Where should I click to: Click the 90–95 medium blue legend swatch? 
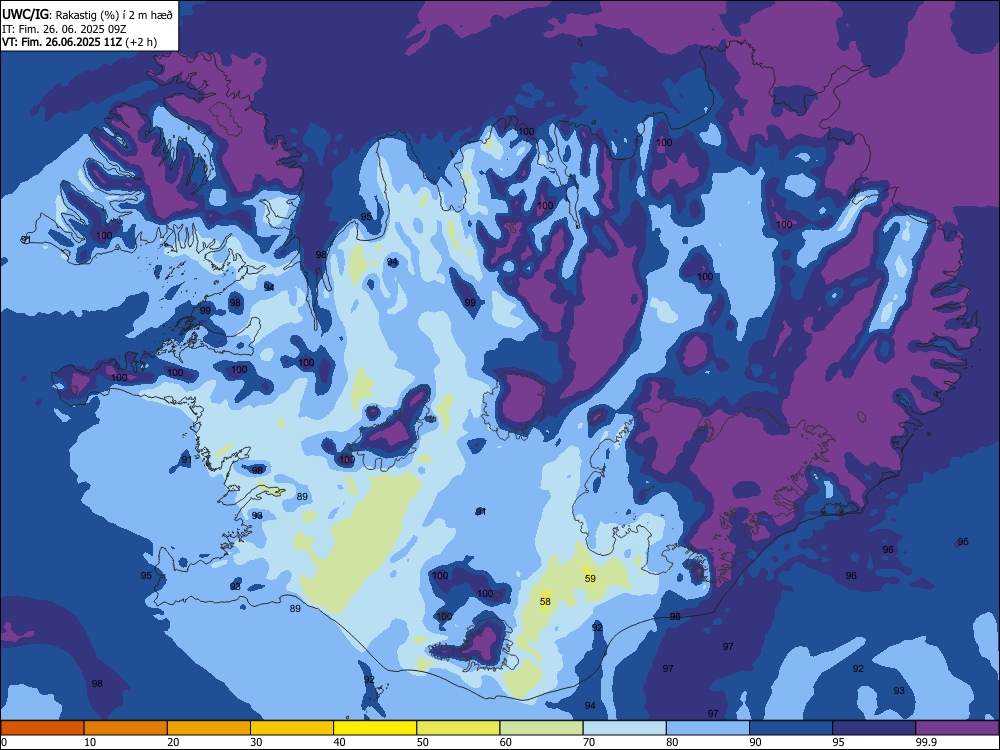click(x=791, y=728)
